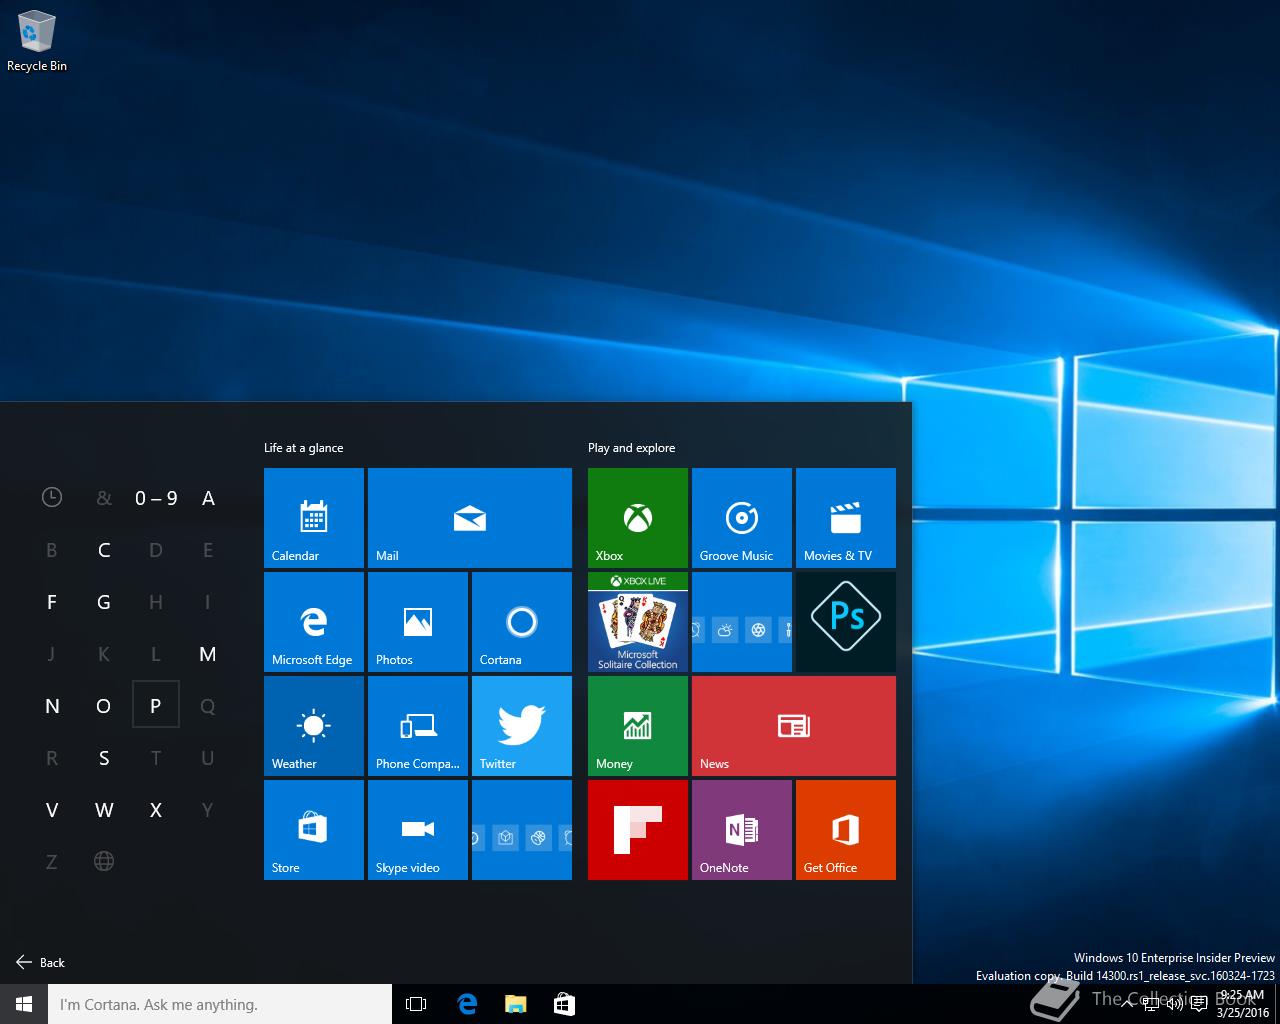Jump to 0–9 apps section

coord(156,498)
